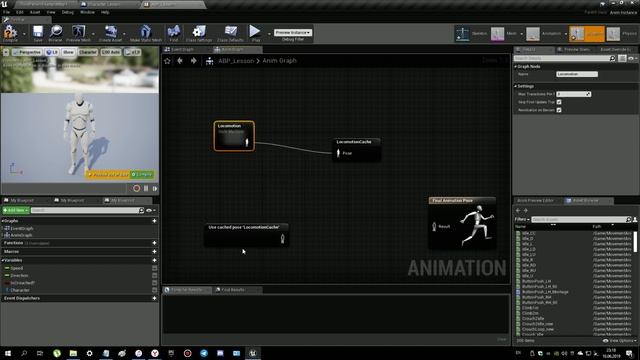Screen dimensions: 640x360
Task: Toggle editable visibility for IsCrouched variable
Action: coord(154,283)
